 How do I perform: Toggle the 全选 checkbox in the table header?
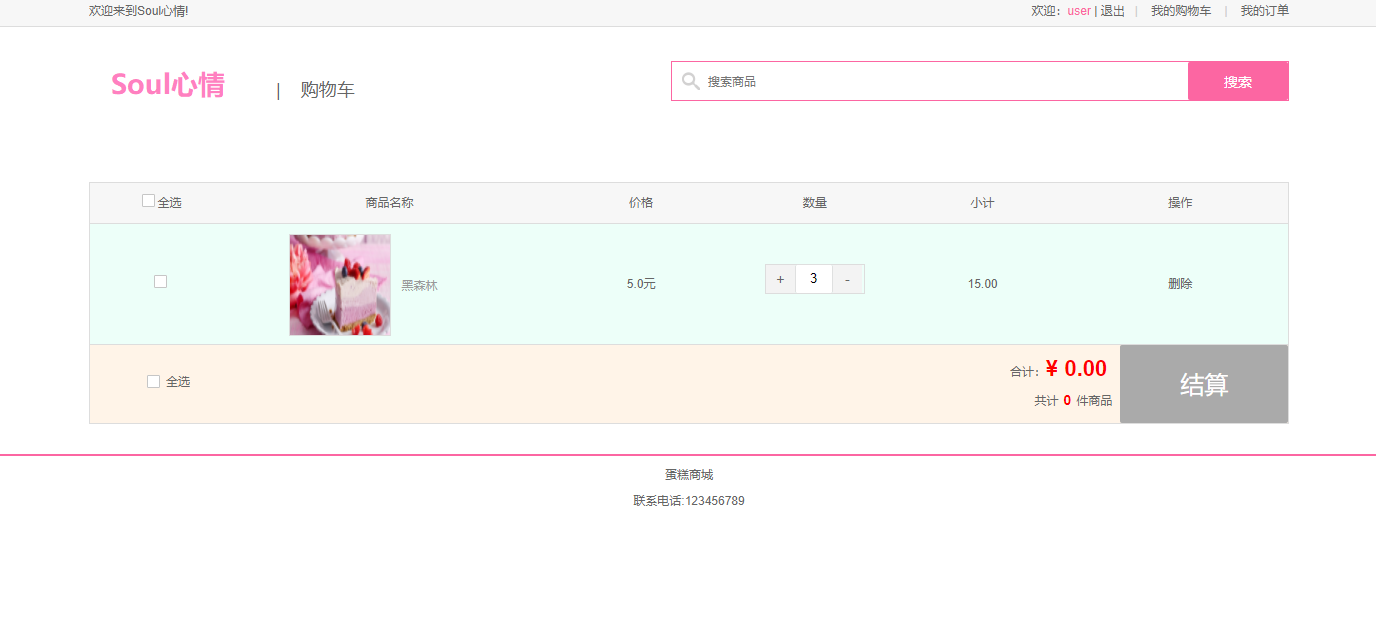147,201
